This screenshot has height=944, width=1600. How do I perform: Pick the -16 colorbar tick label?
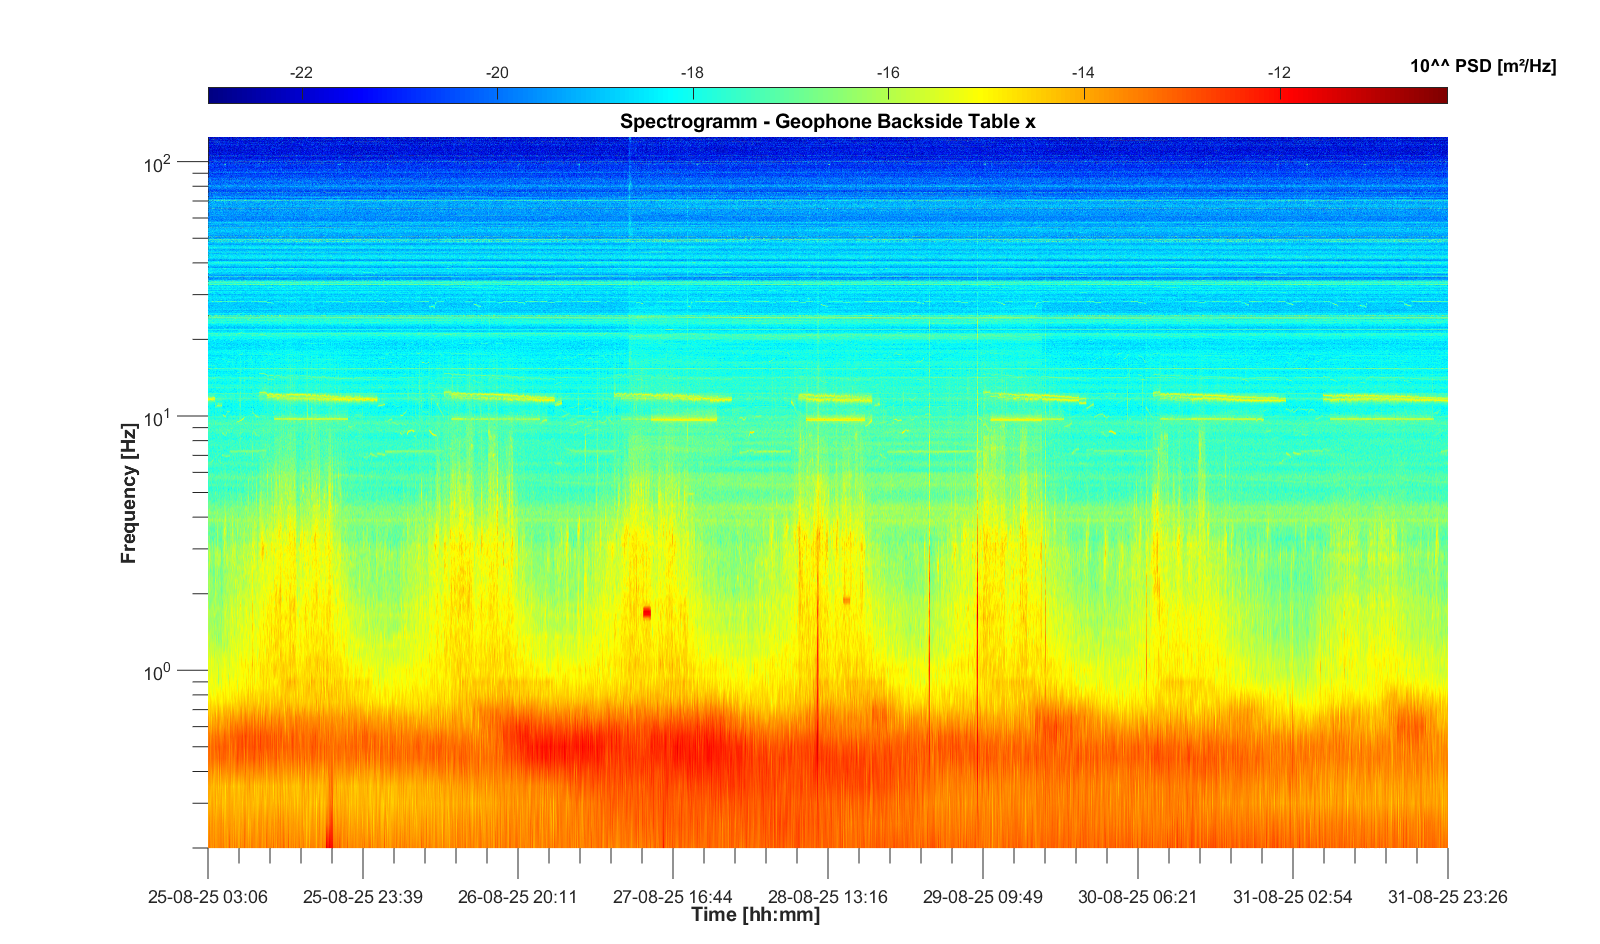tap(888, 73)
